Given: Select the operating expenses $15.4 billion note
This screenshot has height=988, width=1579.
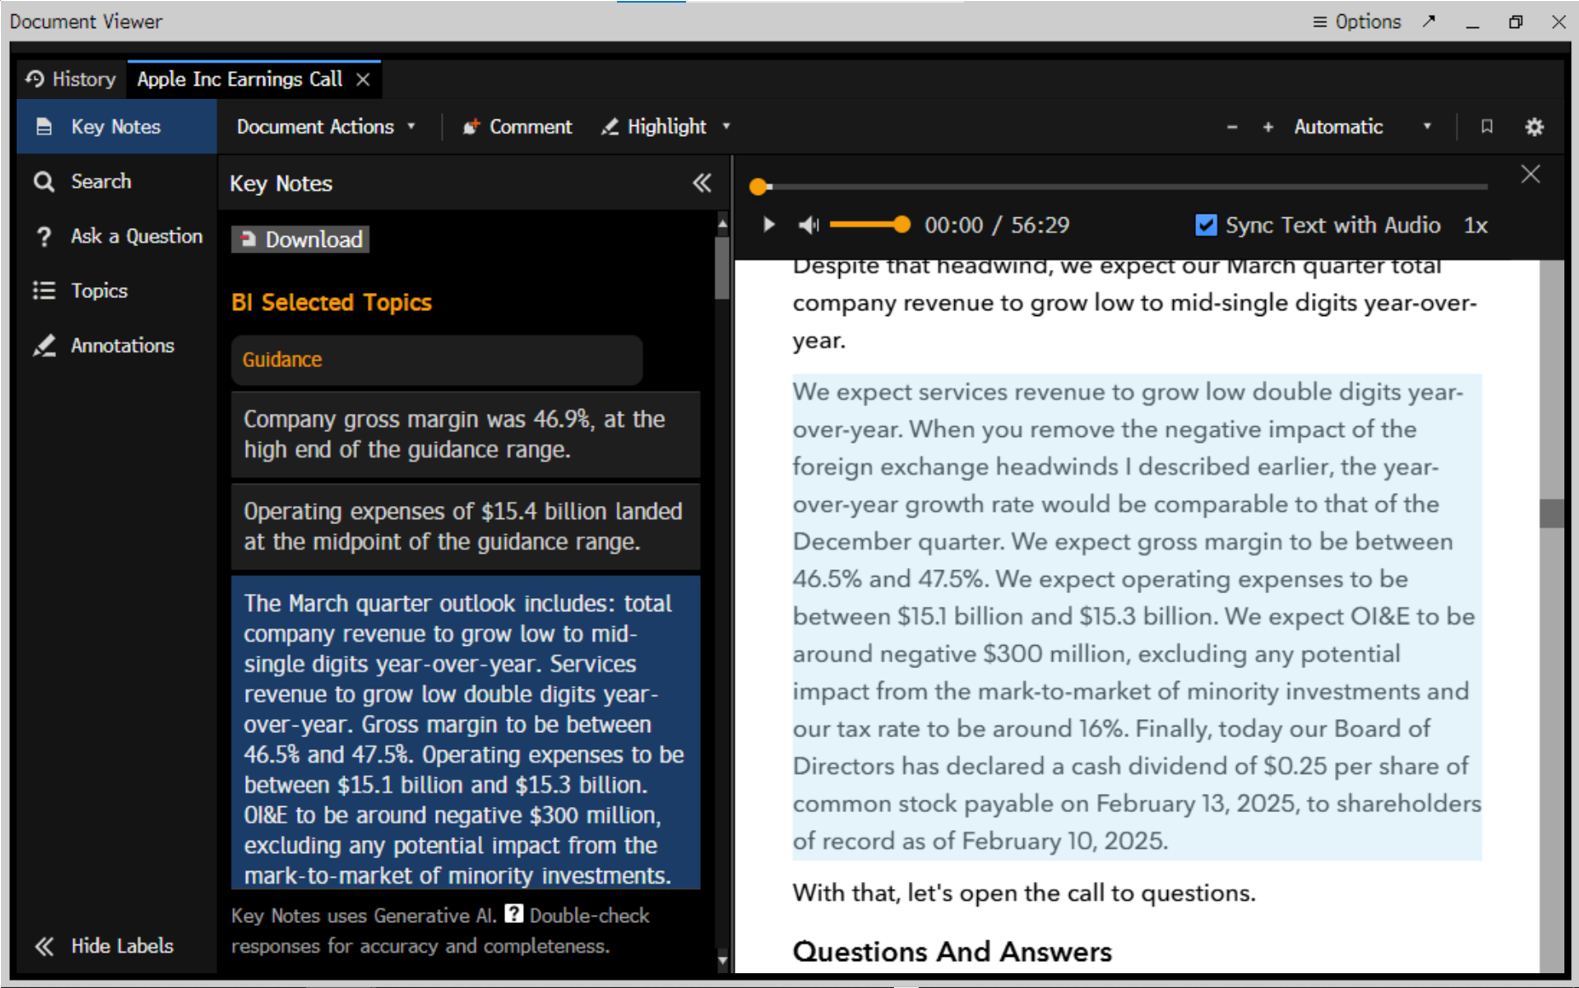Looking at the screenshot, I should click(466, 527).
